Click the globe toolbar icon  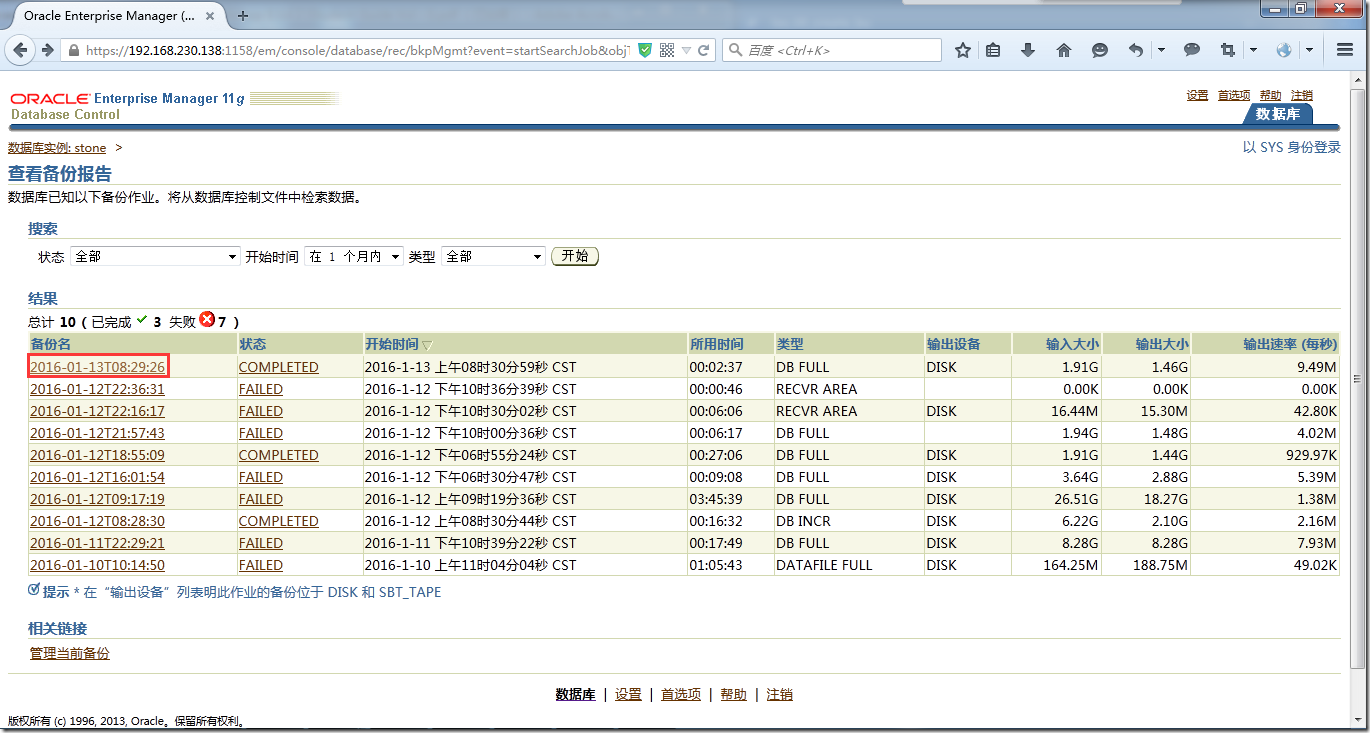1284,50
